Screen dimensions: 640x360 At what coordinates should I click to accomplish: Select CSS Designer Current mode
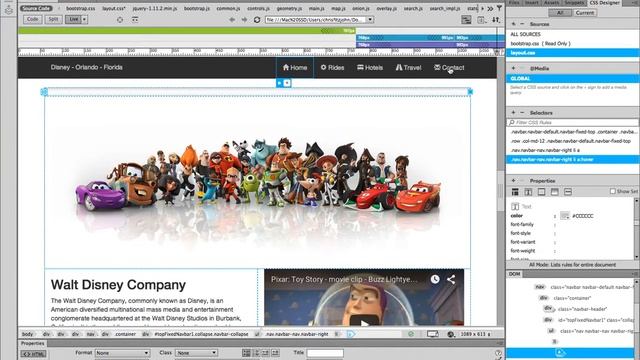point(584,13)
